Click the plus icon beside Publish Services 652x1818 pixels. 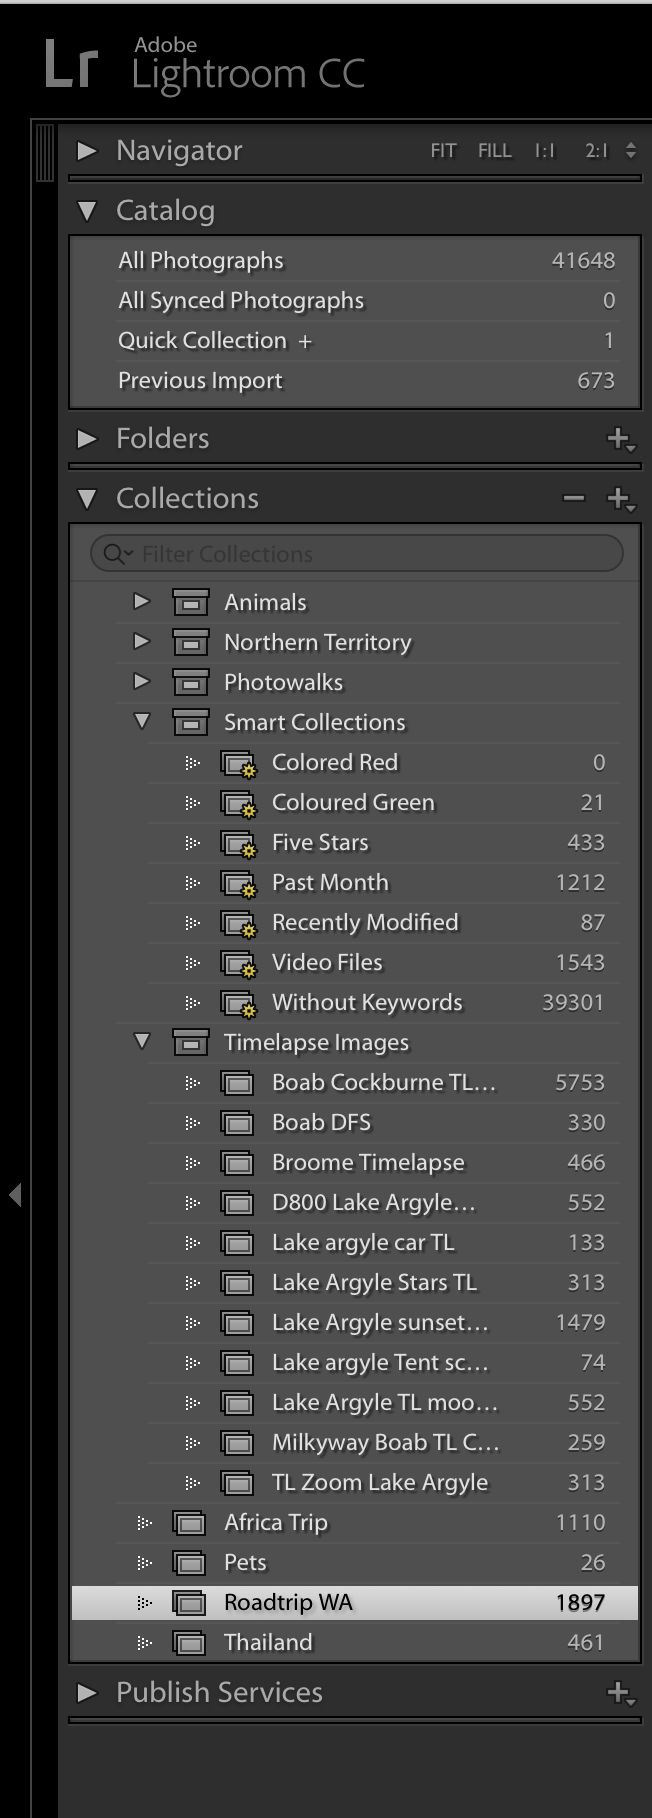619,1692
